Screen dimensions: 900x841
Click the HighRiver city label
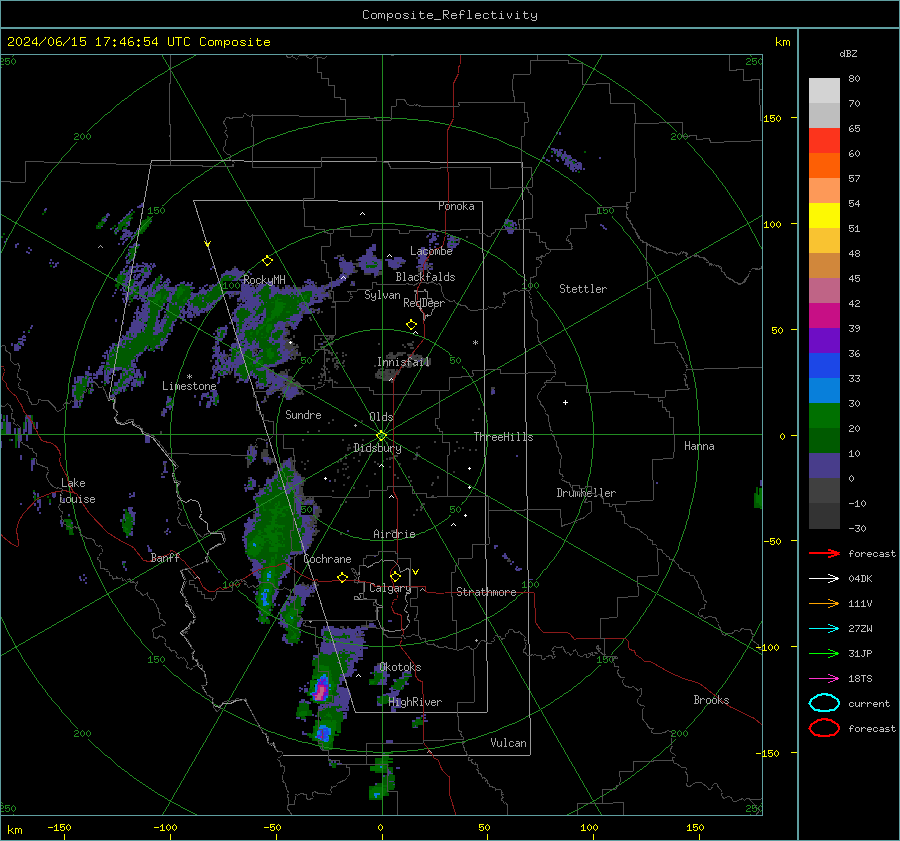point(415,702)
